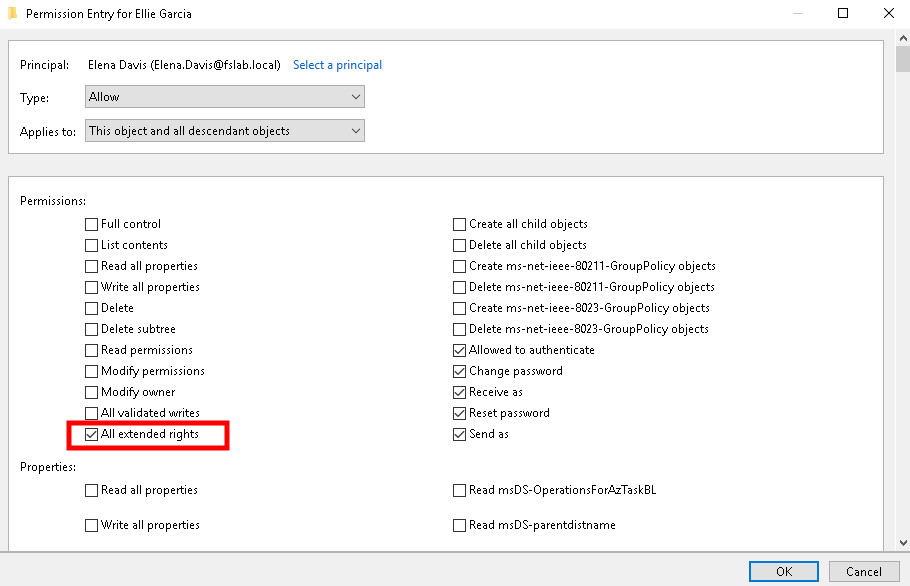Expand the Applies to dropdown
910x586 pixels.
(225, 131)
